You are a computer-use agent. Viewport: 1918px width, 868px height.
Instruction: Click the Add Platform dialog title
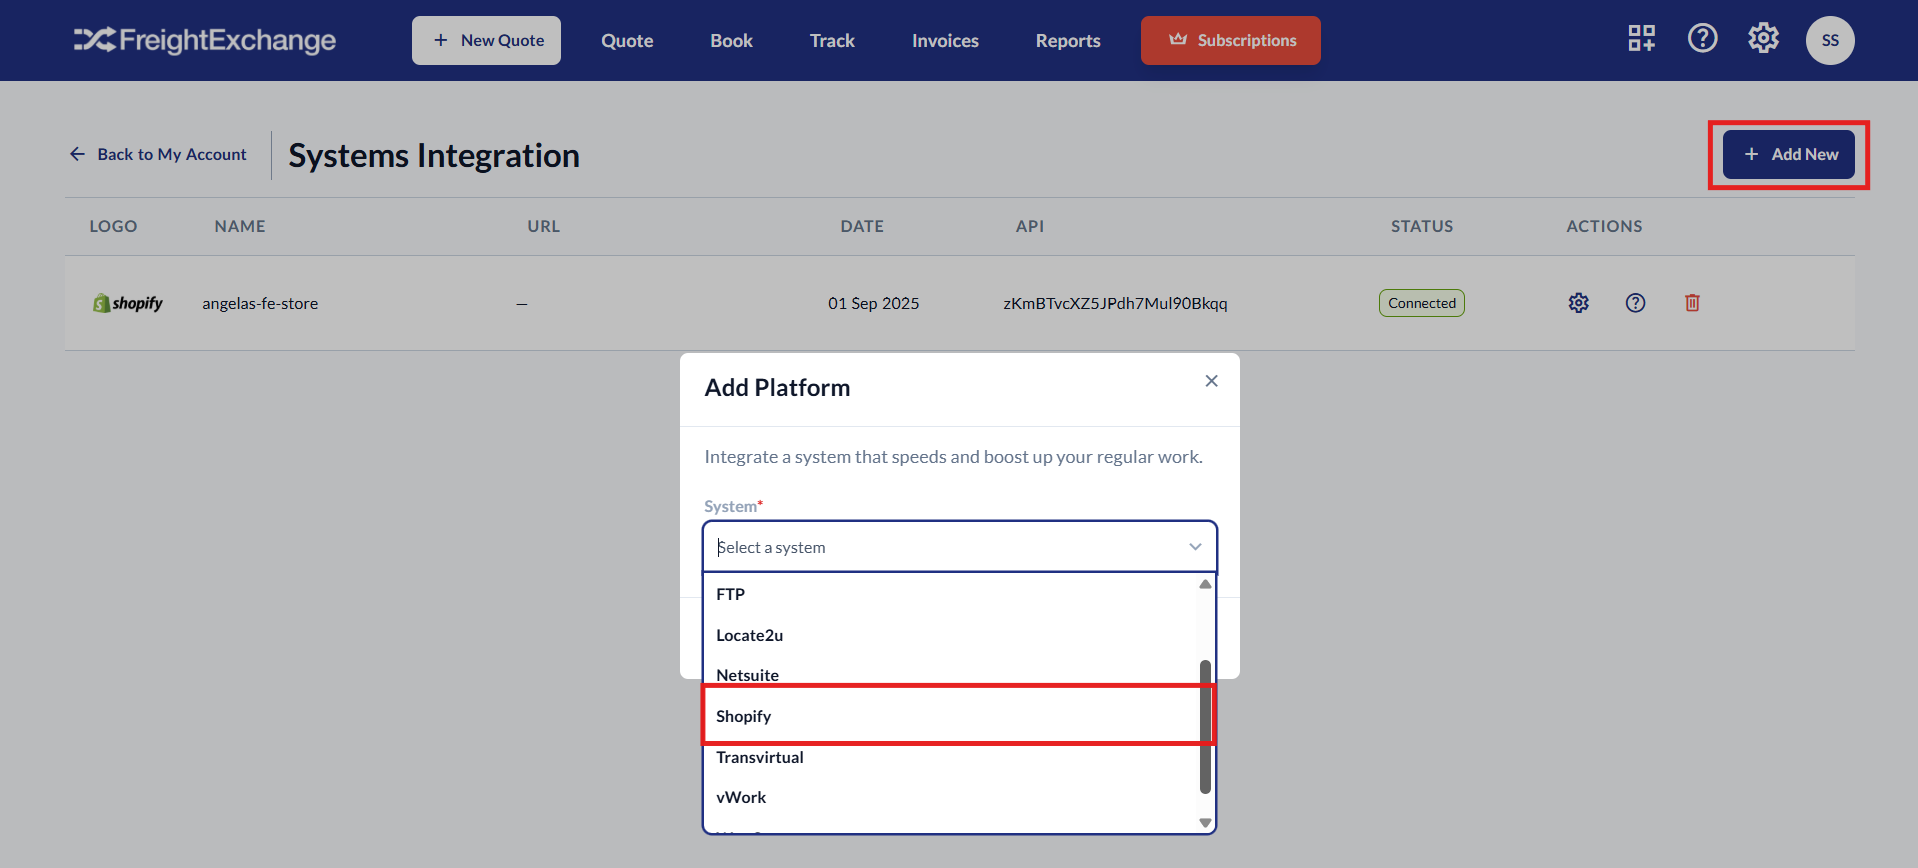click(777, 388)
